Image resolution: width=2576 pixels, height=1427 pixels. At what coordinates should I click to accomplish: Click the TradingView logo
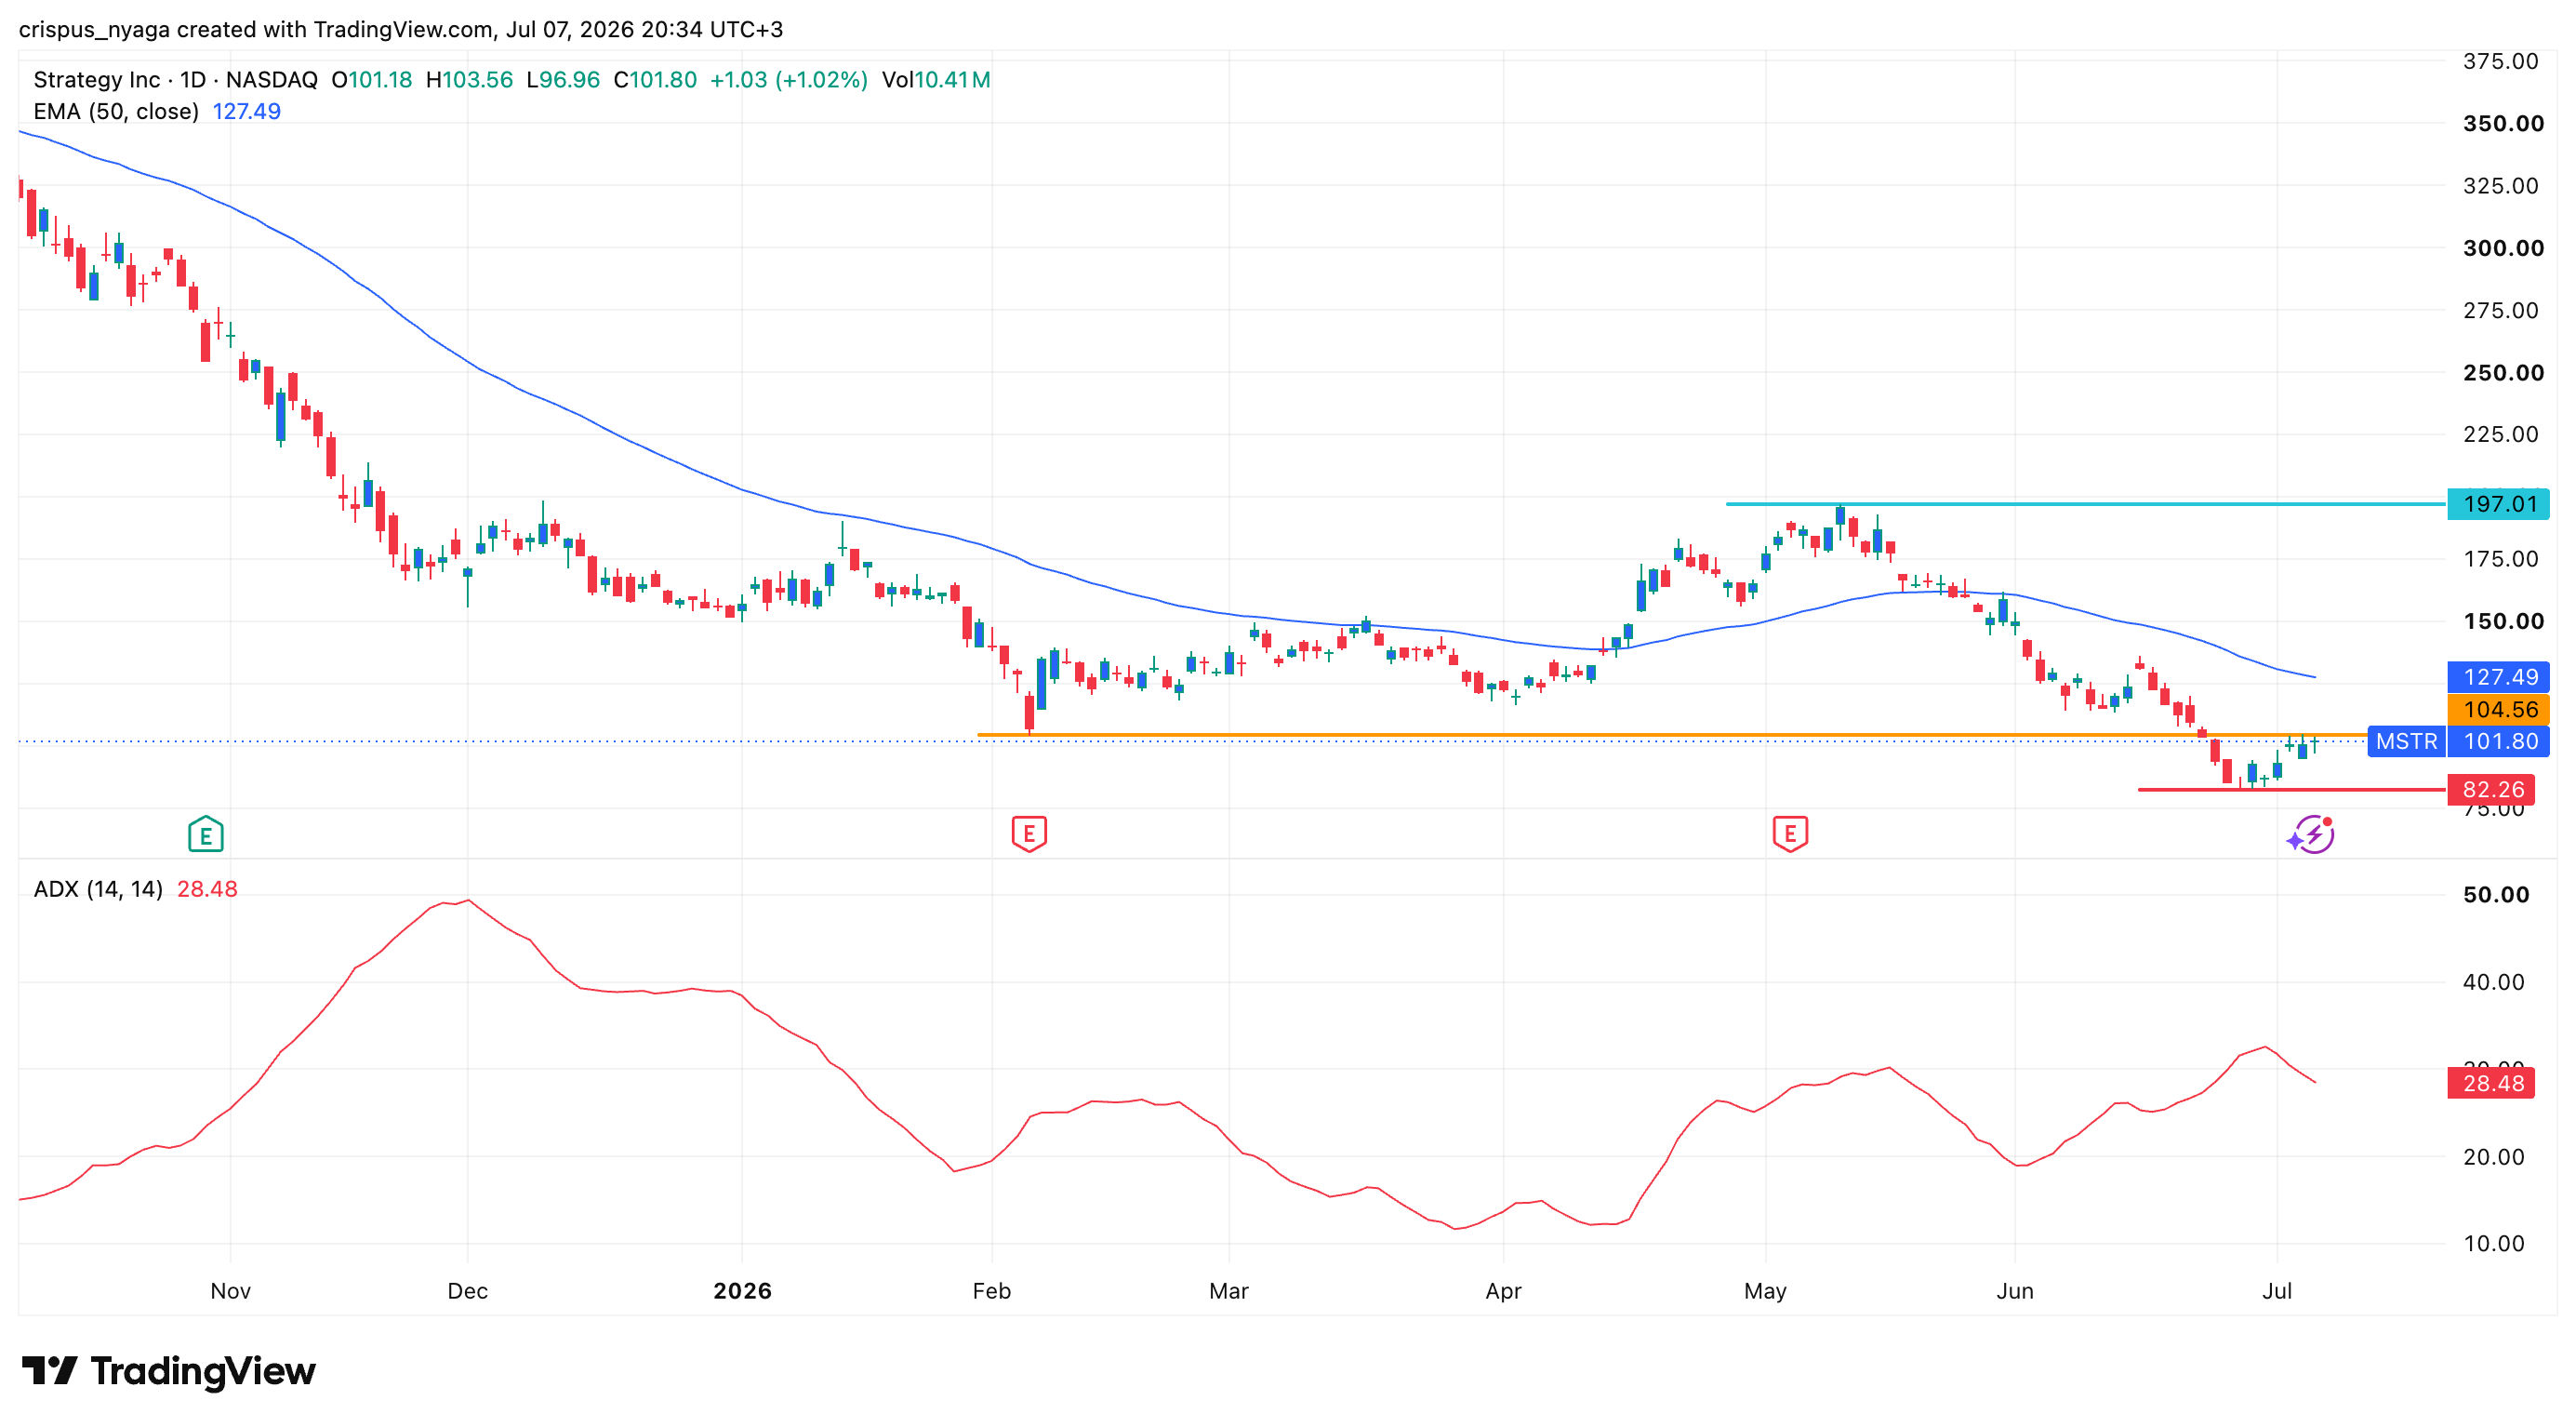(x=168, y=1371)
